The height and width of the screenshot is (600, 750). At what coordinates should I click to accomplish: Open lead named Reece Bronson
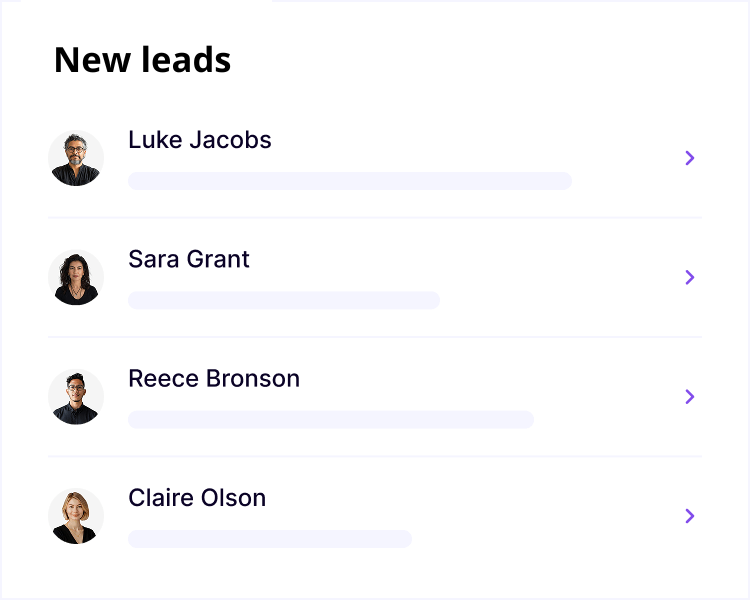point(214,379)
